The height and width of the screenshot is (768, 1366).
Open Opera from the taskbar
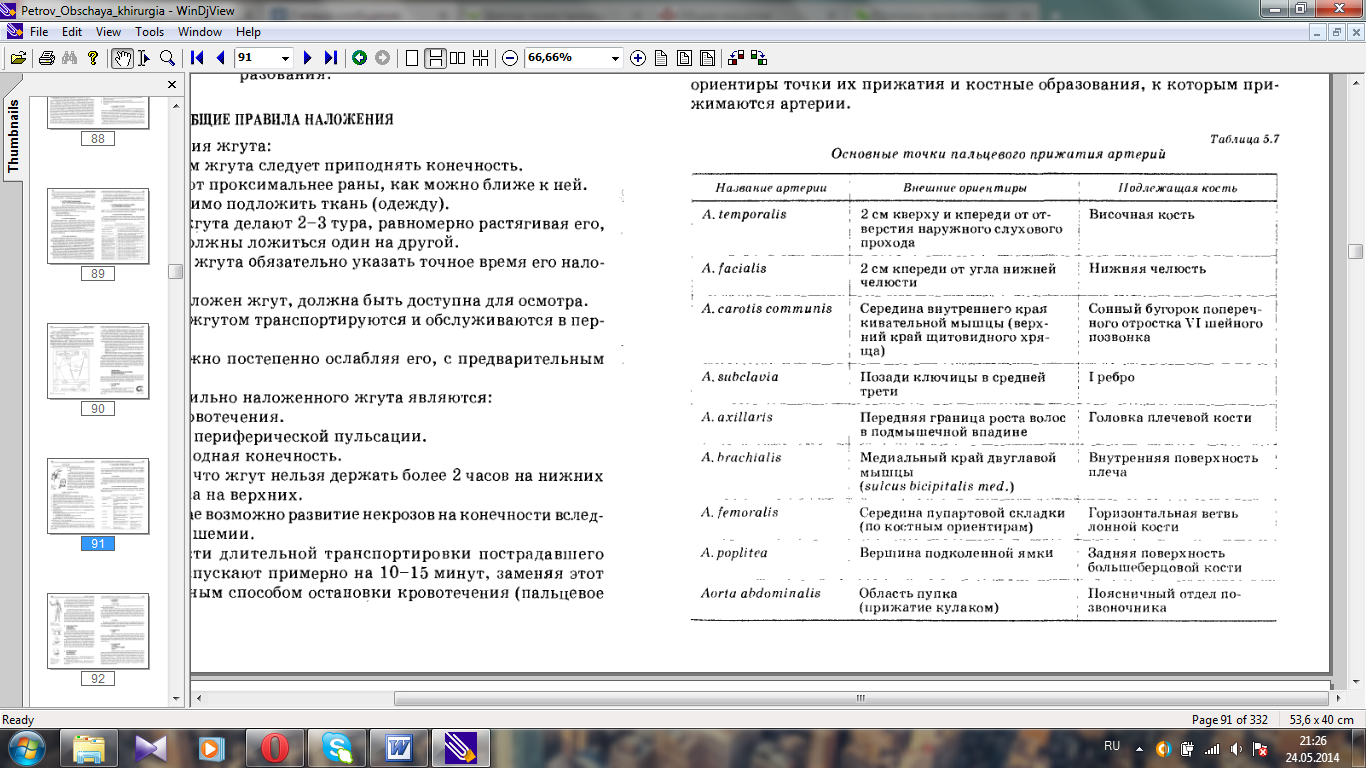(x=275, y=747)
